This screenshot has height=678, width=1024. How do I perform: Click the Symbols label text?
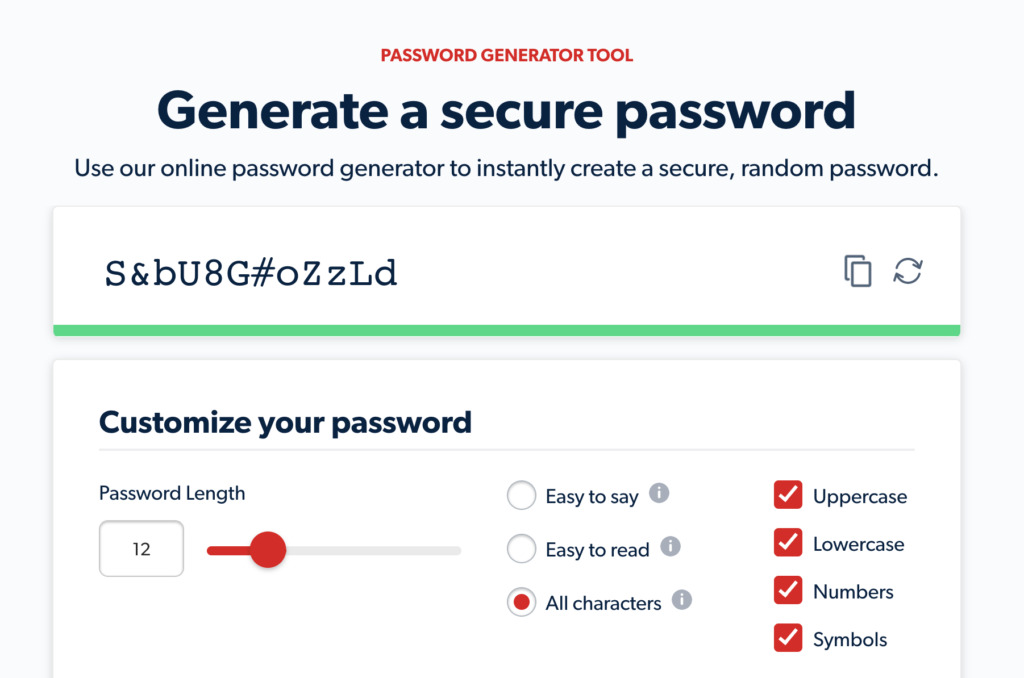pyautogui.click(x=850, y=639)
